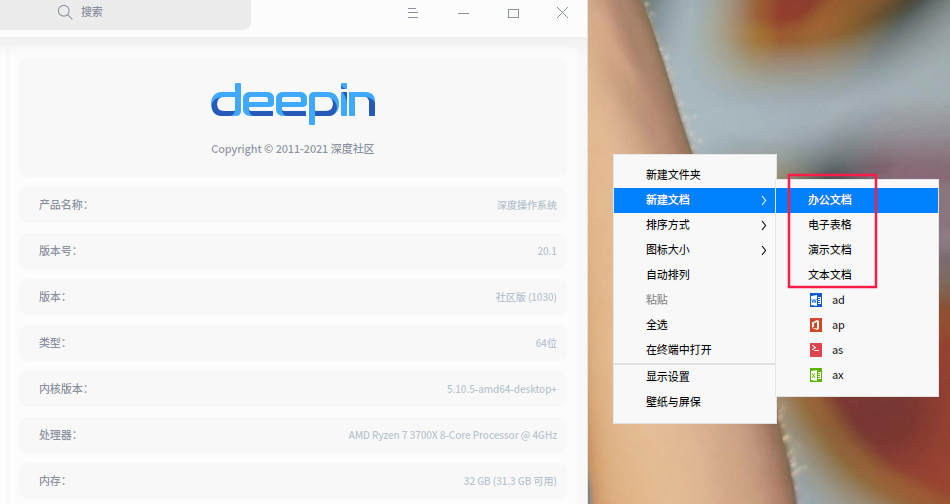Expand the 新建文档 submenu arrow

point(763,201)
